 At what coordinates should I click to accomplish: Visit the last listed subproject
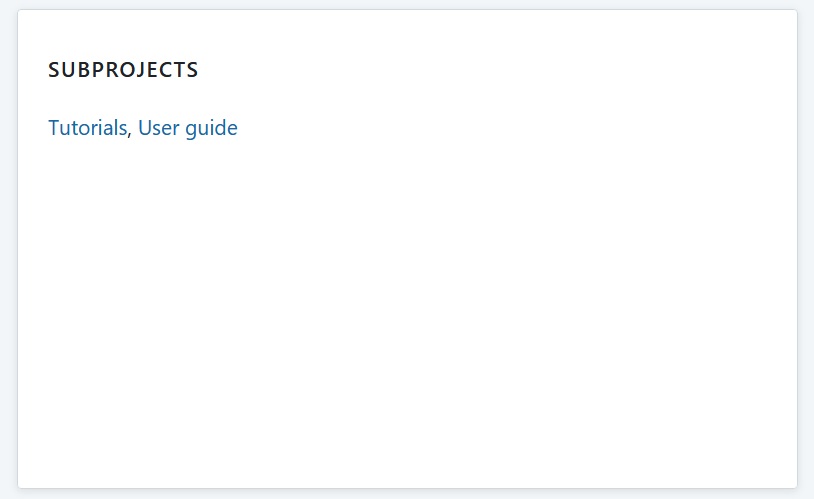click(188, 128)
